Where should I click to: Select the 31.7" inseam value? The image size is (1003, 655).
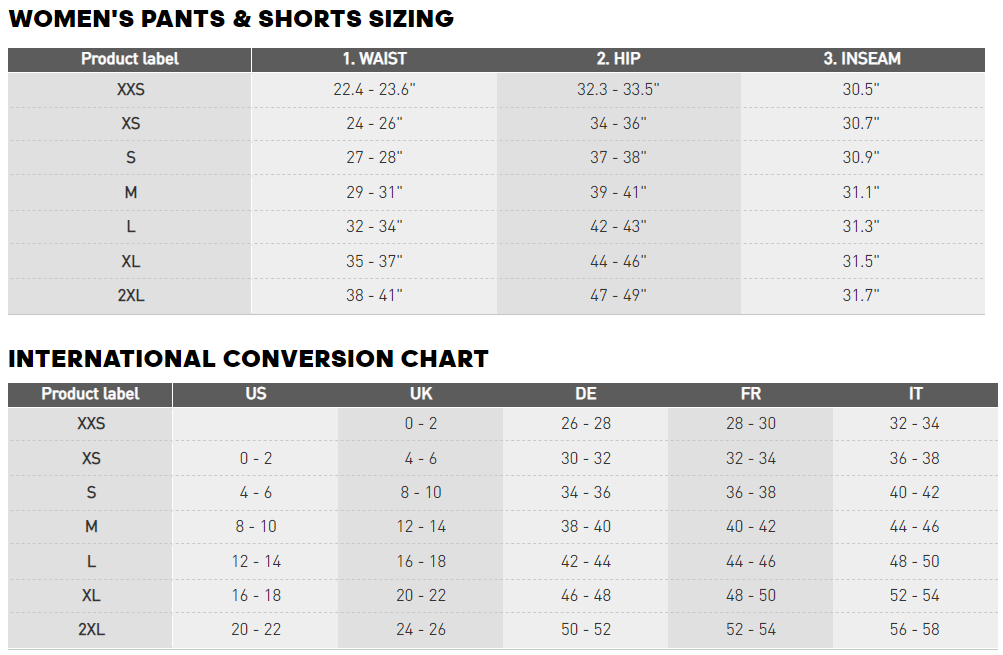click(x=861, y=296)
